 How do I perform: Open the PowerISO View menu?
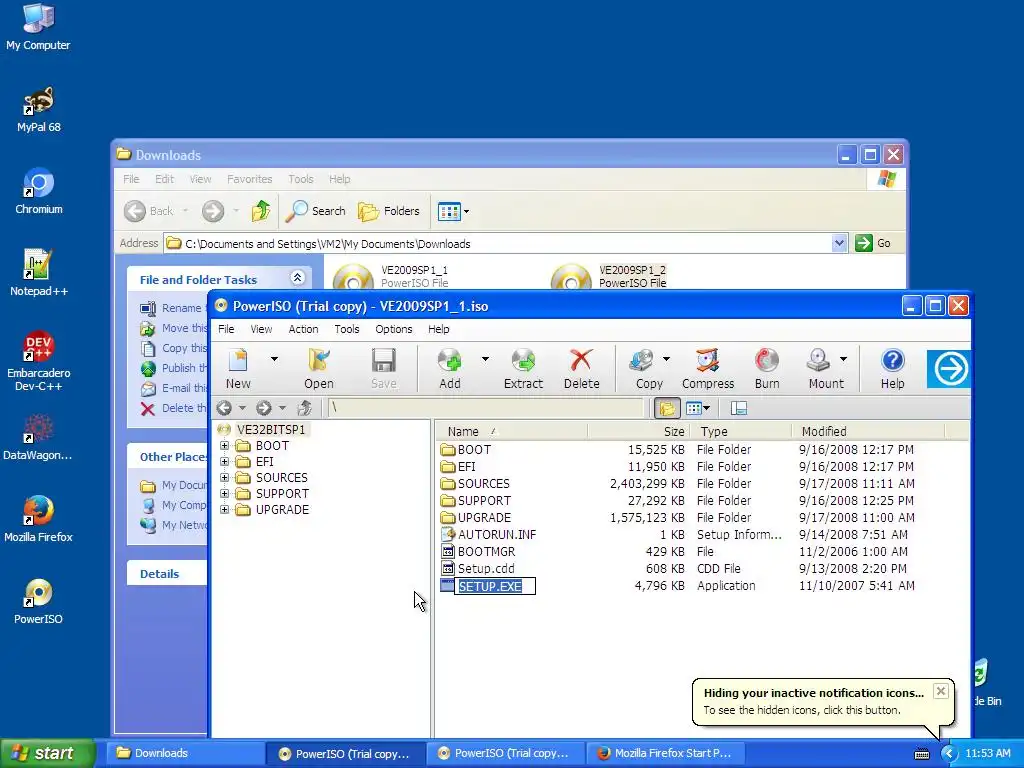(x=261, y=329)
